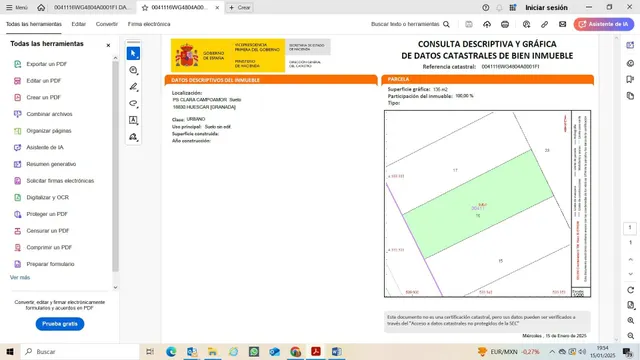Open the Windows Start menu

[x=10, y=351]
